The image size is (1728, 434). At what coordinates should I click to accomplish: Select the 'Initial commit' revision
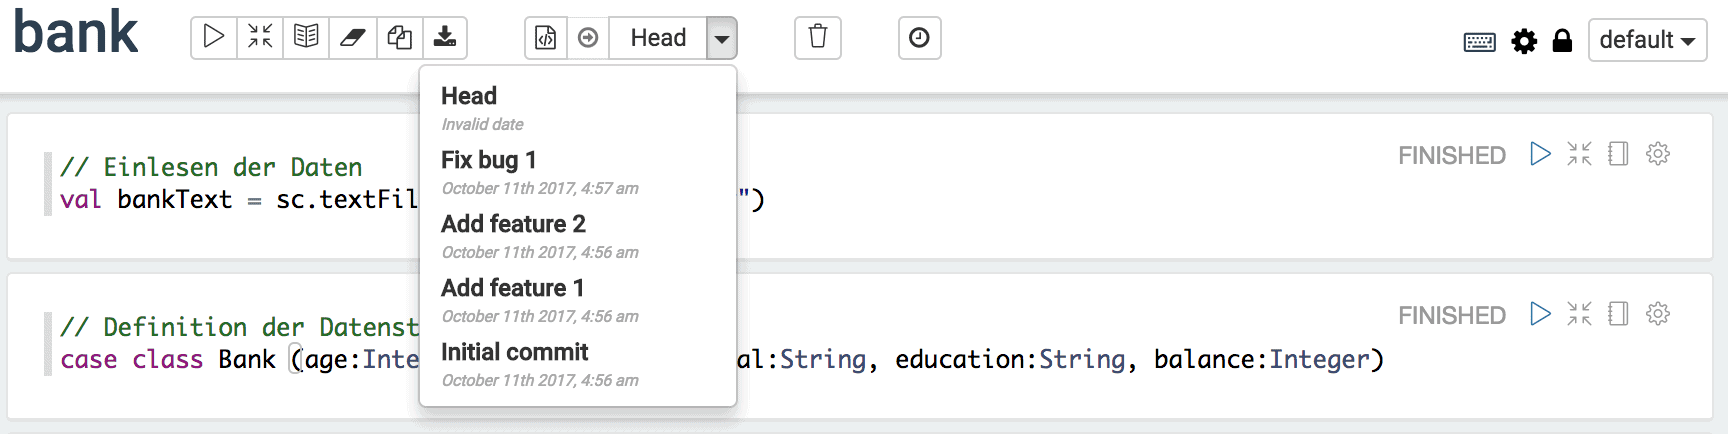(578, 364)
